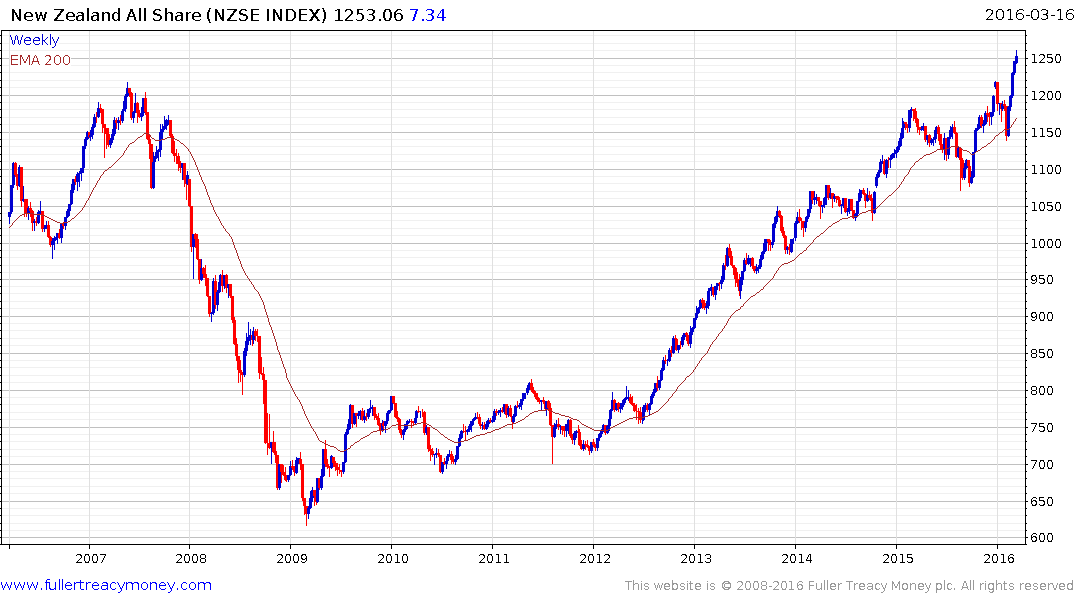Click the 900 y-axis label
The height and width of the screenshot is (600, 1075).
[x=1042, y=317]
